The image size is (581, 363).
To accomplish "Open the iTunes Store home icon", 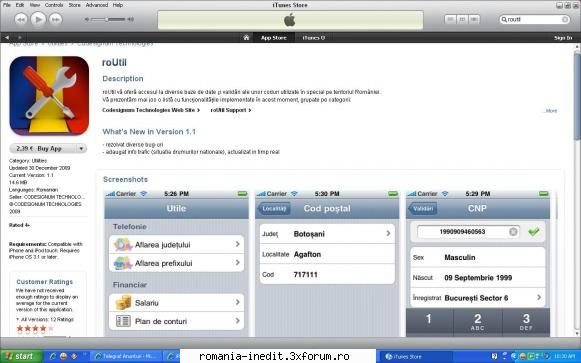I will pos(246,37).
